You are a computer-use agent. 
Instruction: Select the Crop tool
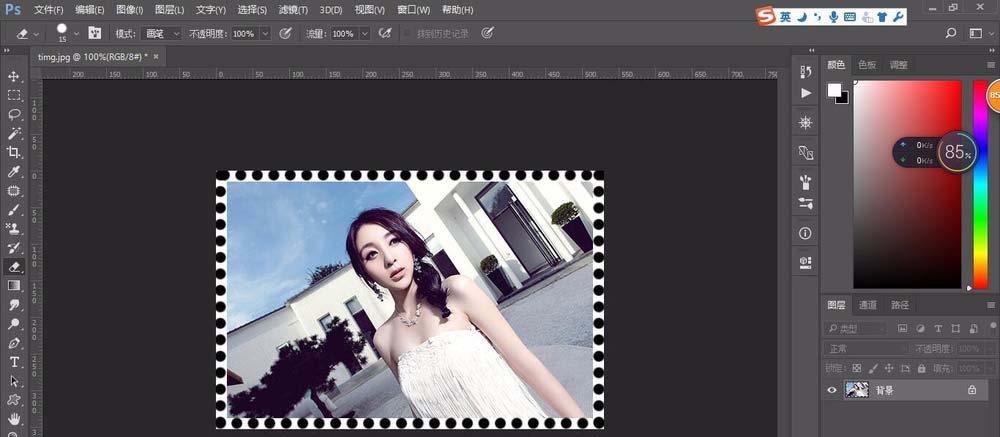[x=14, y=152]
